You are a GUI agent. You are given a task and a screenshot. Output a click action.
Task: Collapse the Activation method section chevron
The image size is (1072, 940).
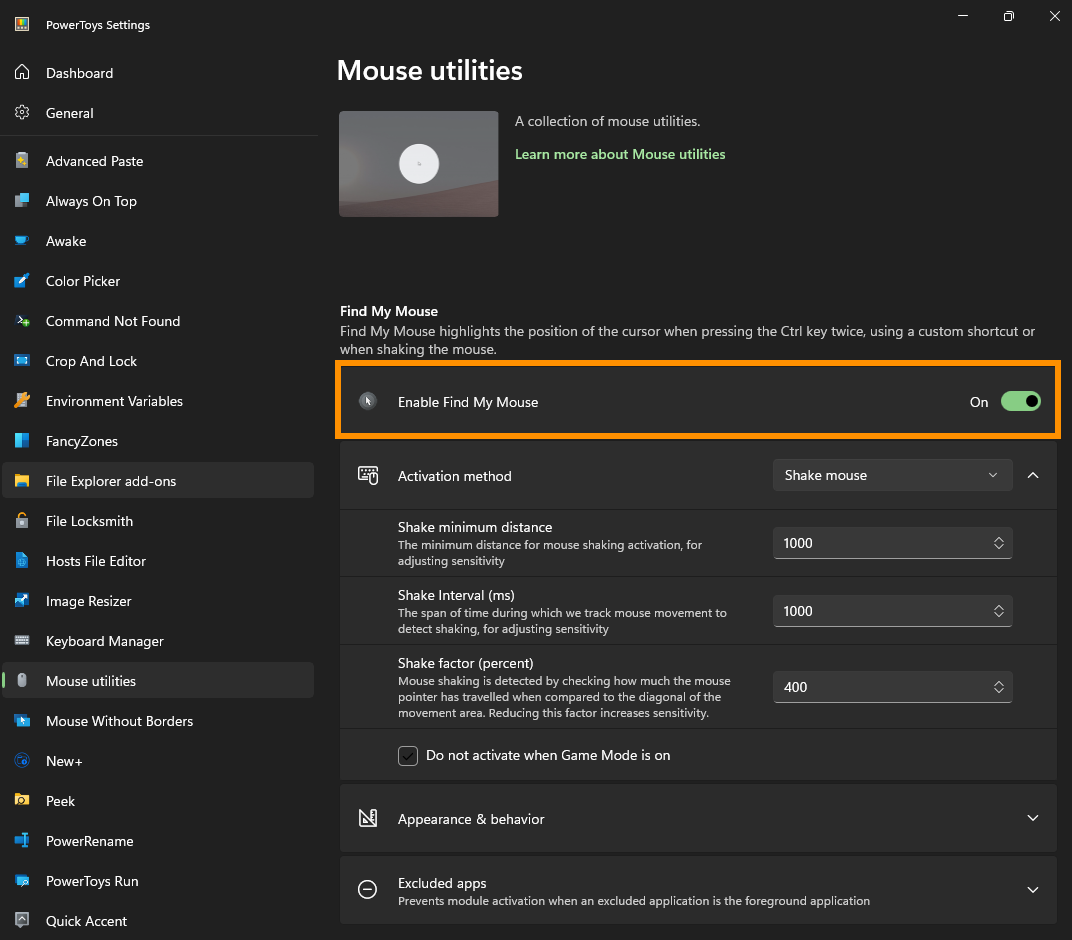click(1032, 475)
